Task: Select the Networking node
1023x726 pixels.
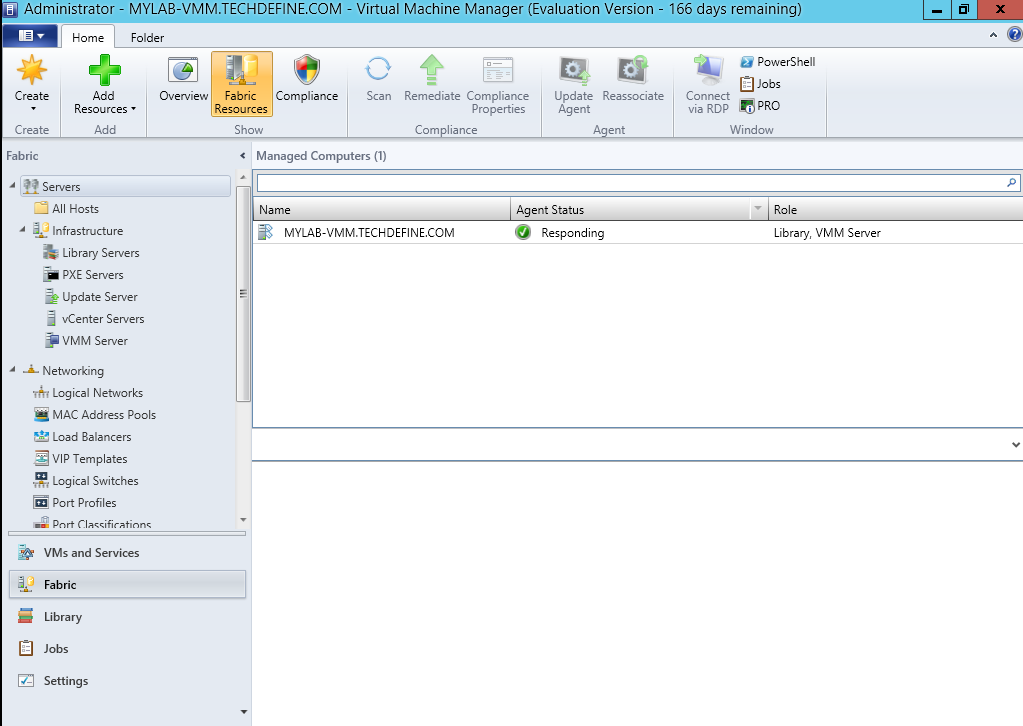Action: click(63, 371)
